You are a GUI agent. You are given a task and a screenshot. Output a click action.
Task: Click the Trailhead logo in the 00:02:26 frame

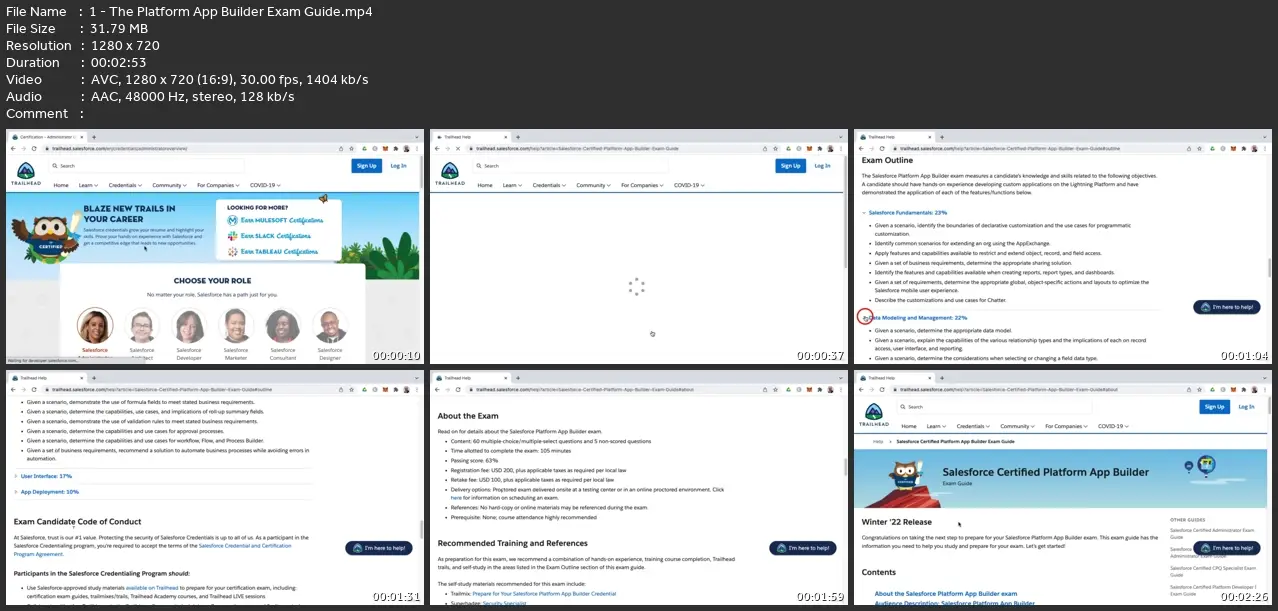pyautogui.click(x=874, y=413)
